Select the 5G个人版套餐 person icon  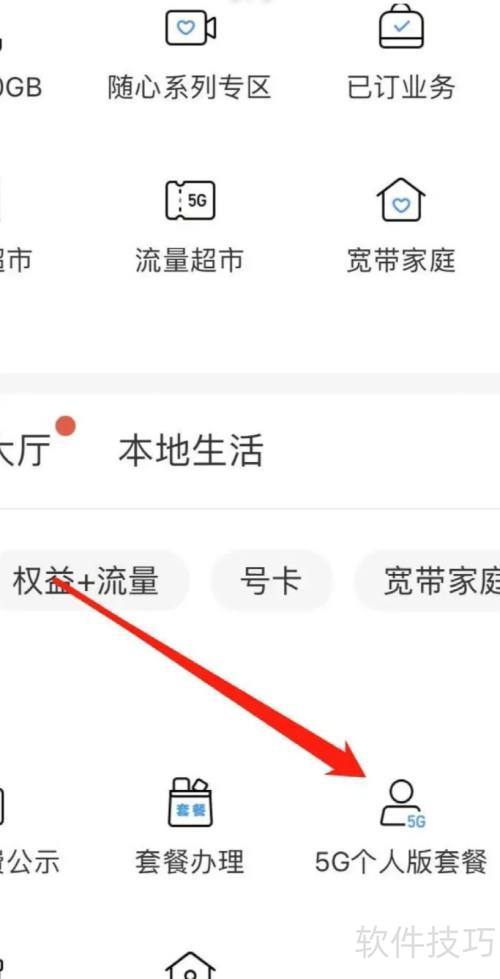pyautogui.click(x=403, y=804)
